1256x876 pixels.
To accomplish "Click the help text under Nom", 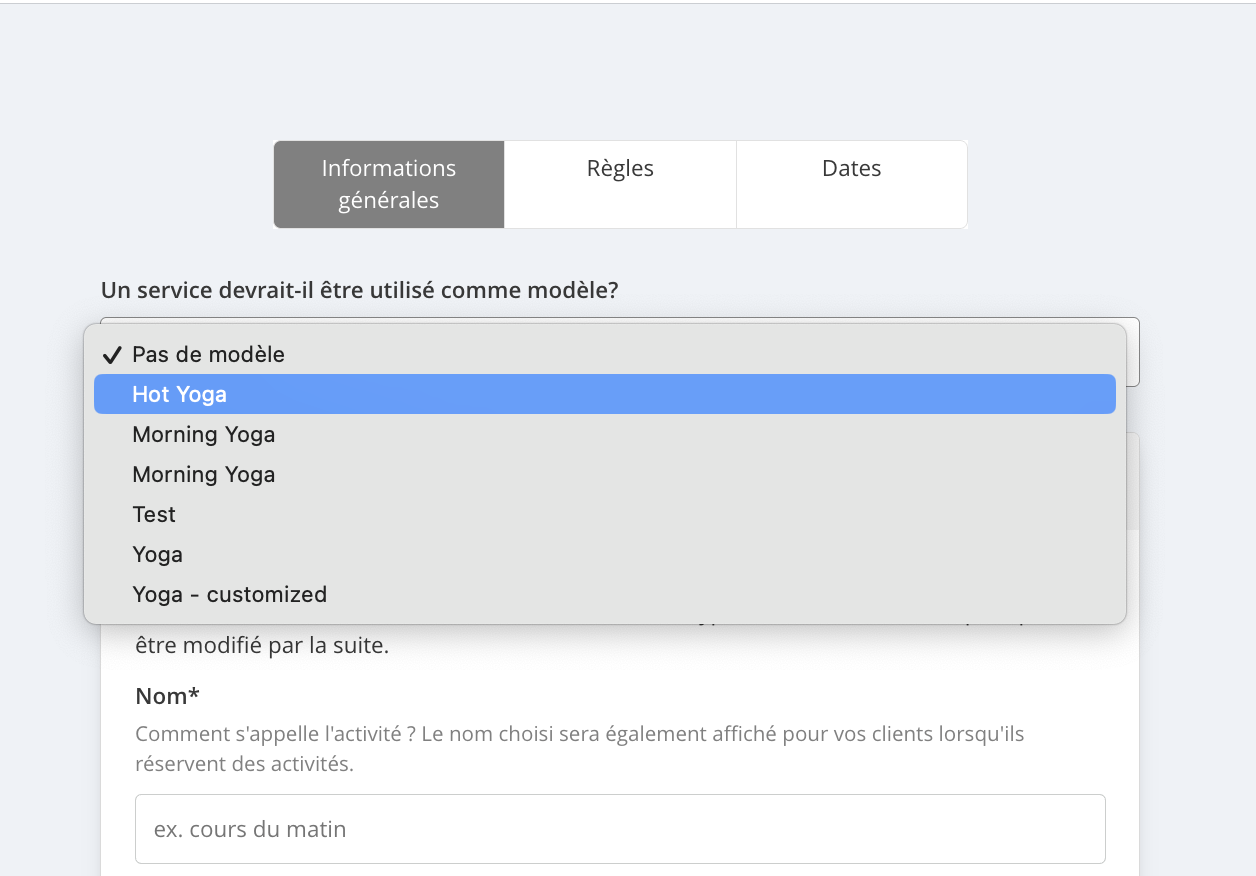I will [580, 749].
